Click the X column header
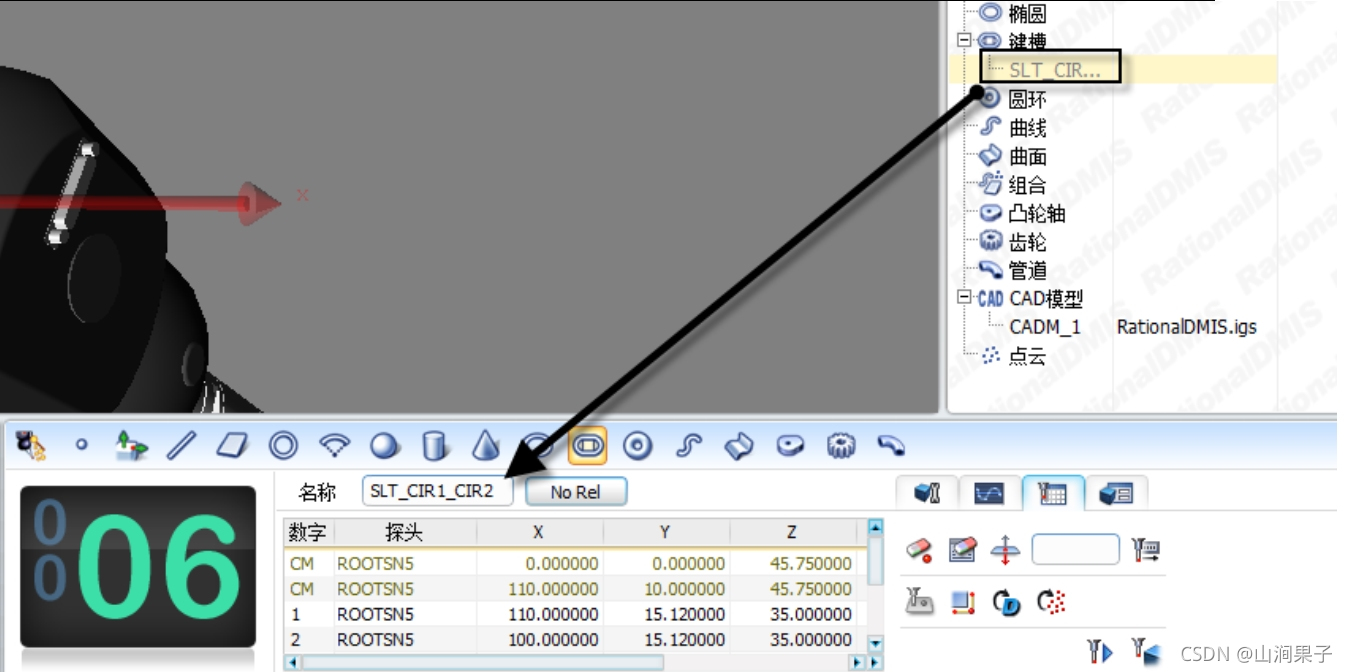 coord(539,532)
